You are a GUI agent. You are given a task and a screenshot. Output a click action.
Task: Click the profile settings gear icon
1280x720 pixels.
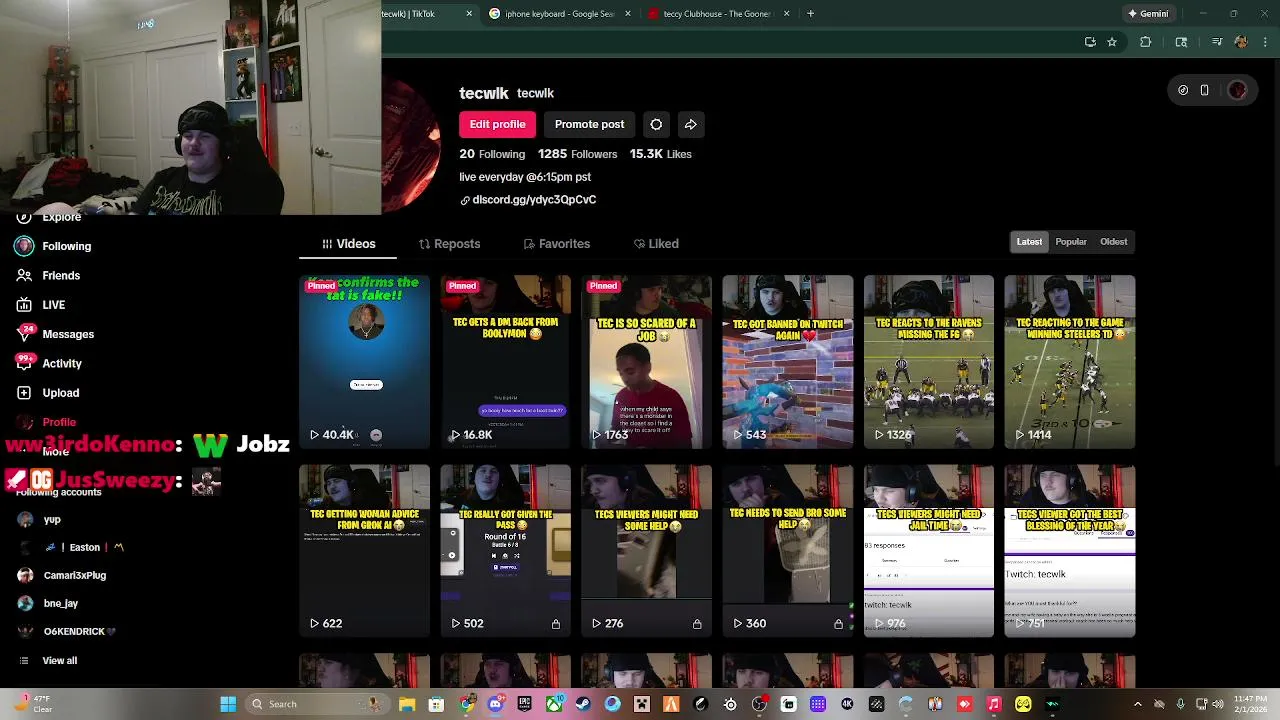(656, 124)
